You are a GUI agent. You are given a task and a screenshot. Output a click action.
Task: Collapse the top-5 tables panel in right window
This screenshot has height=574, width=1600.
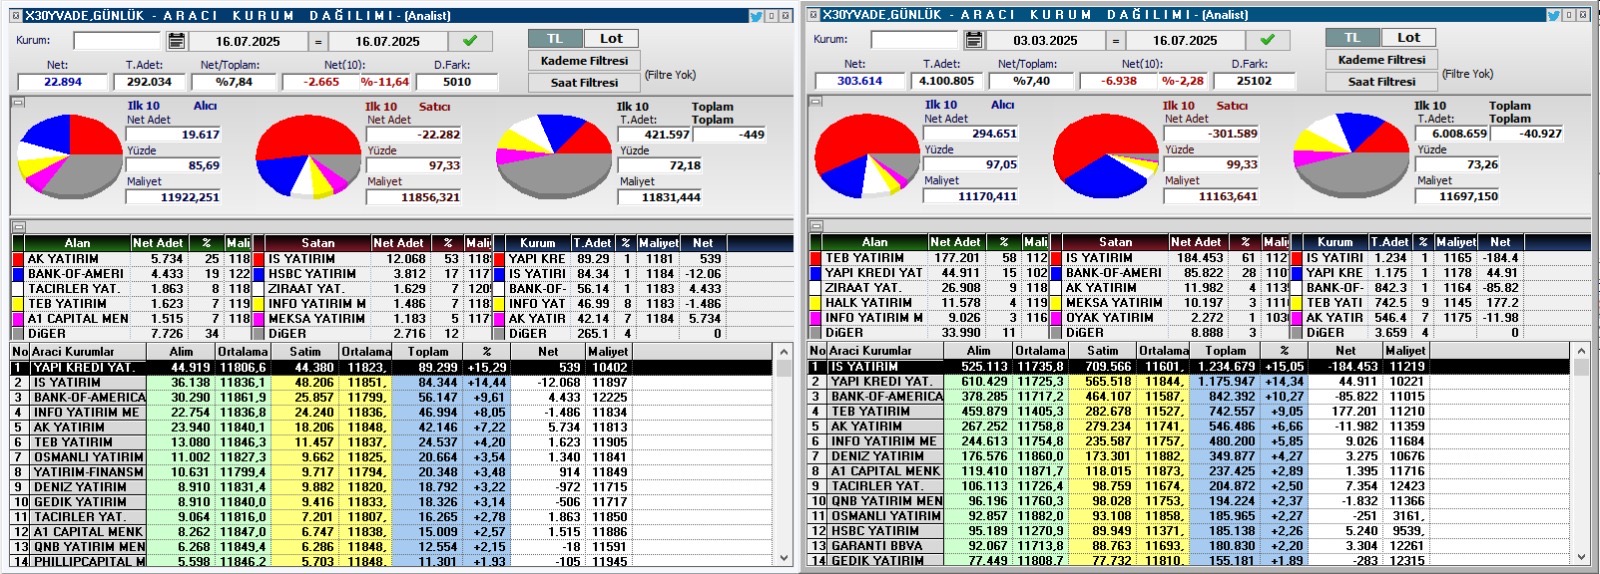coord(816,226)
